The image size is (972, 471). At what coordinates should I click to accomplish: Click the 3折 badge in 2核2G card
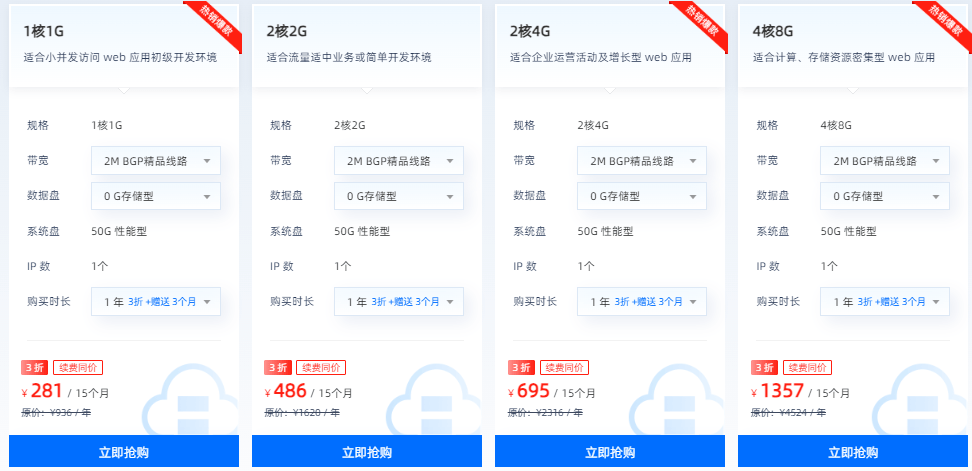[277, 368]
